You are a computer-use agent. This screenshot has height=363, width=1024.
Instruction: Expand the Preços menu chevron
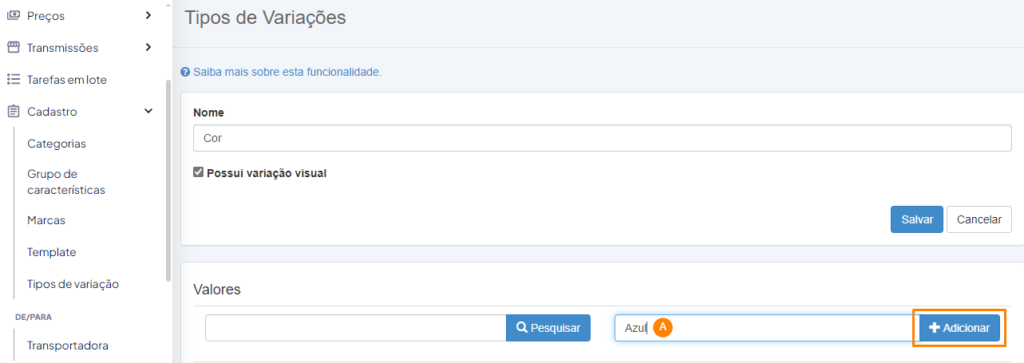tap(148, 14)
